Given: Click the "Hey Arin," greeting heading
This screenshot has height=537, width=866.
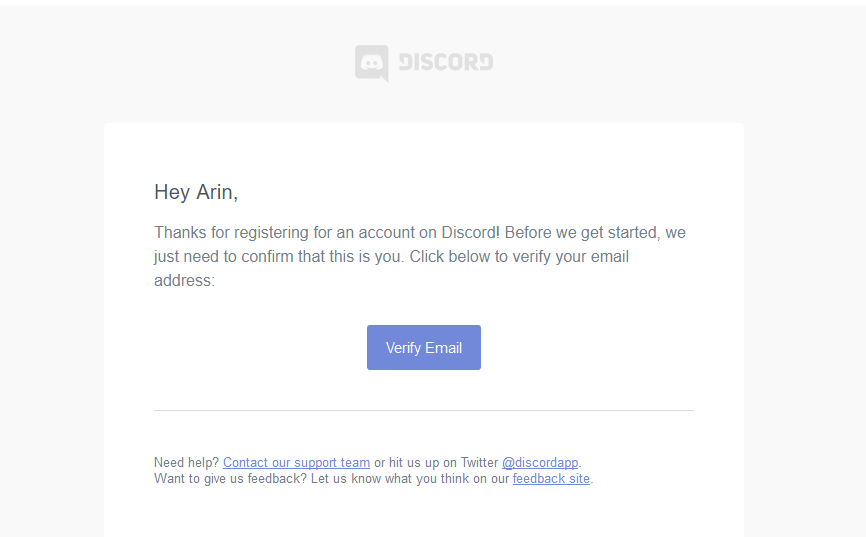Looking at the screenshot, I should coord(196,192).
